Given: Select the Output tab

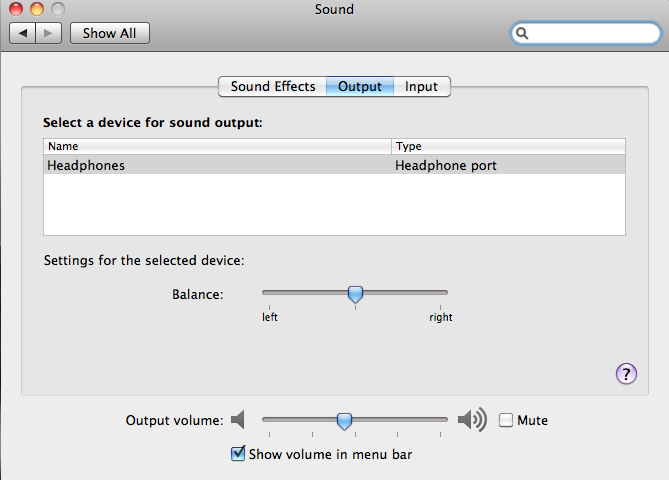Looking at the screenshot, I should pyautogui.click(x=360, y=87).
